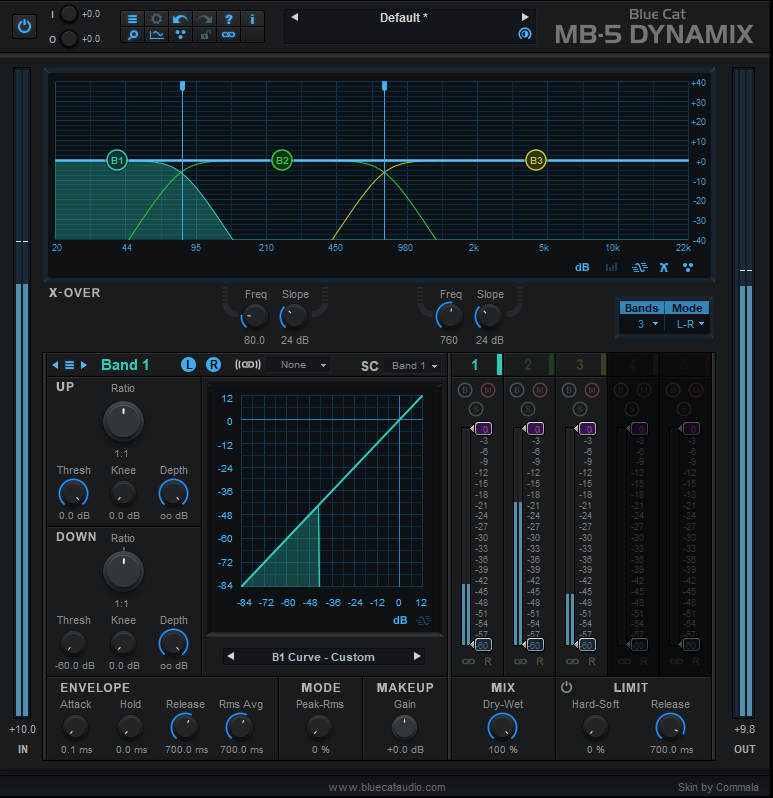Click the undo arrow in the toolbar
This screenshot has height=798, width=773.
pos(180,19)
